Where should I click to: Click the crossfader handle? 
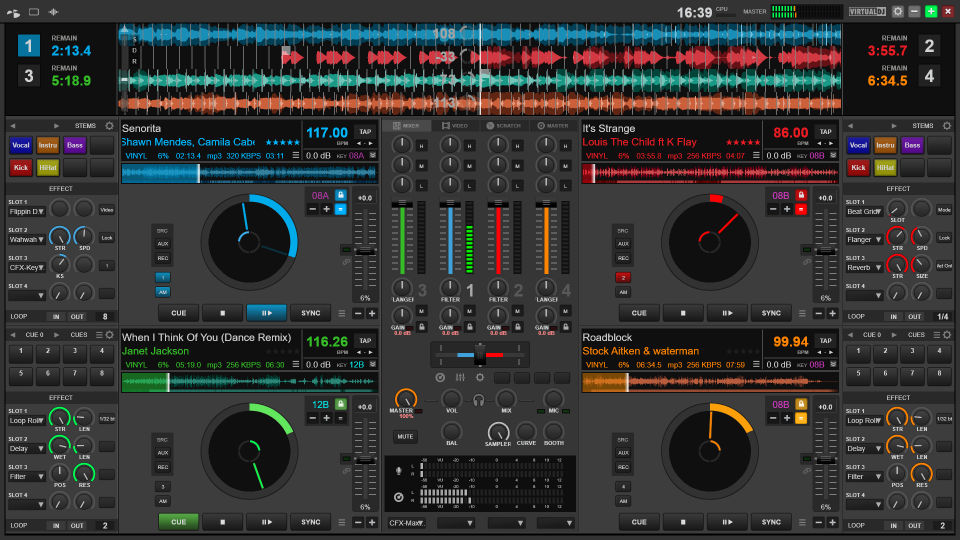480,353
